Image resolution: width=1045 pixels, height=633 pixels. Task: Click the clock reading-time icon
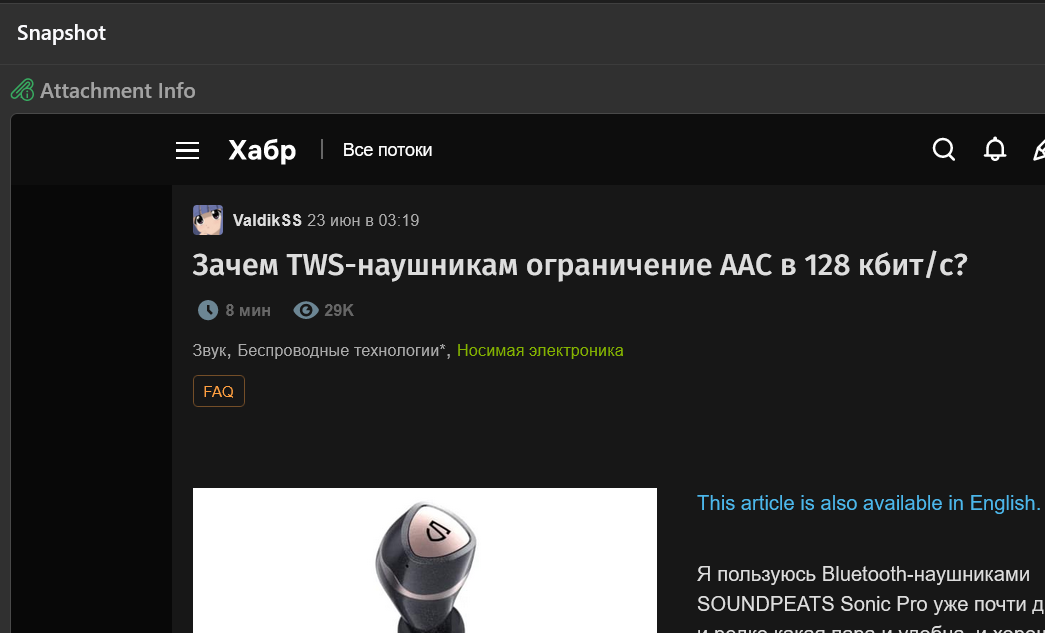tap(208, 310)
